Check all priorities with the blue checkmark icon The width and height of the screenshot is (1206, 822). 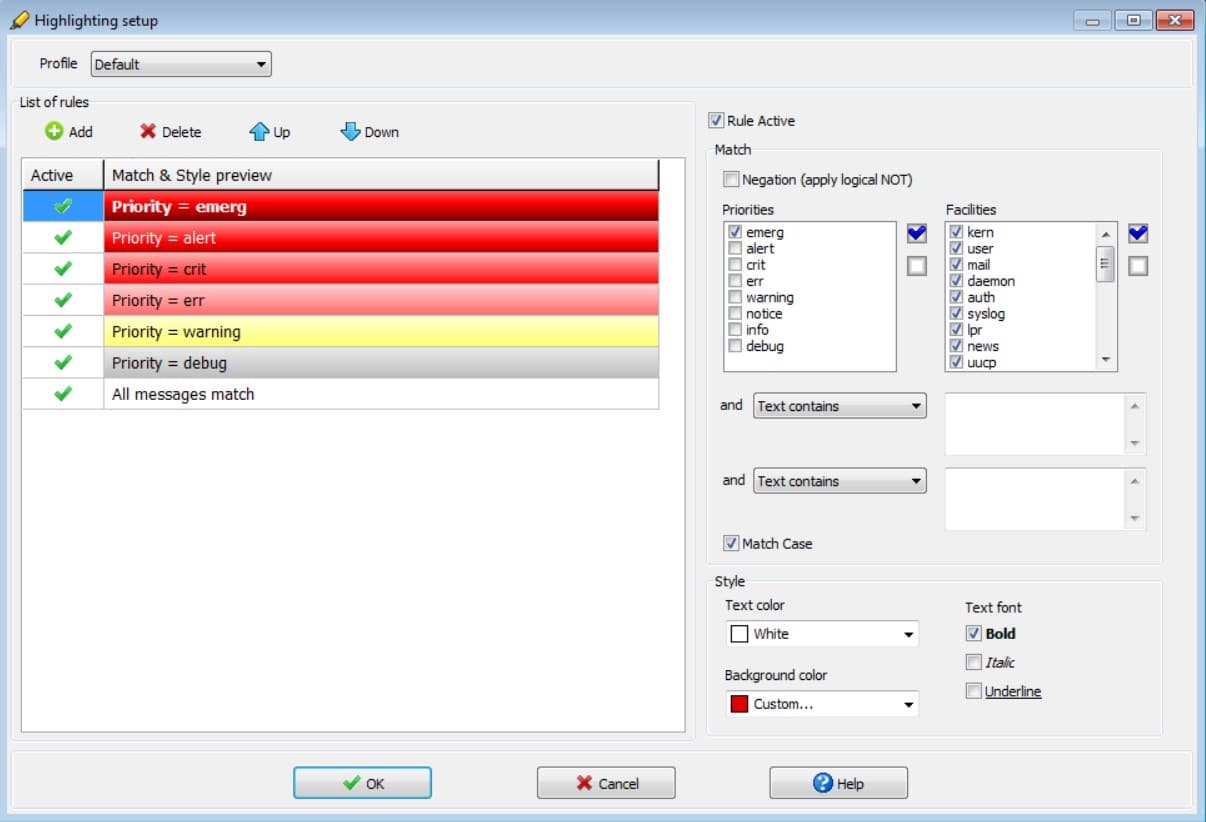(x=917, y=233)
